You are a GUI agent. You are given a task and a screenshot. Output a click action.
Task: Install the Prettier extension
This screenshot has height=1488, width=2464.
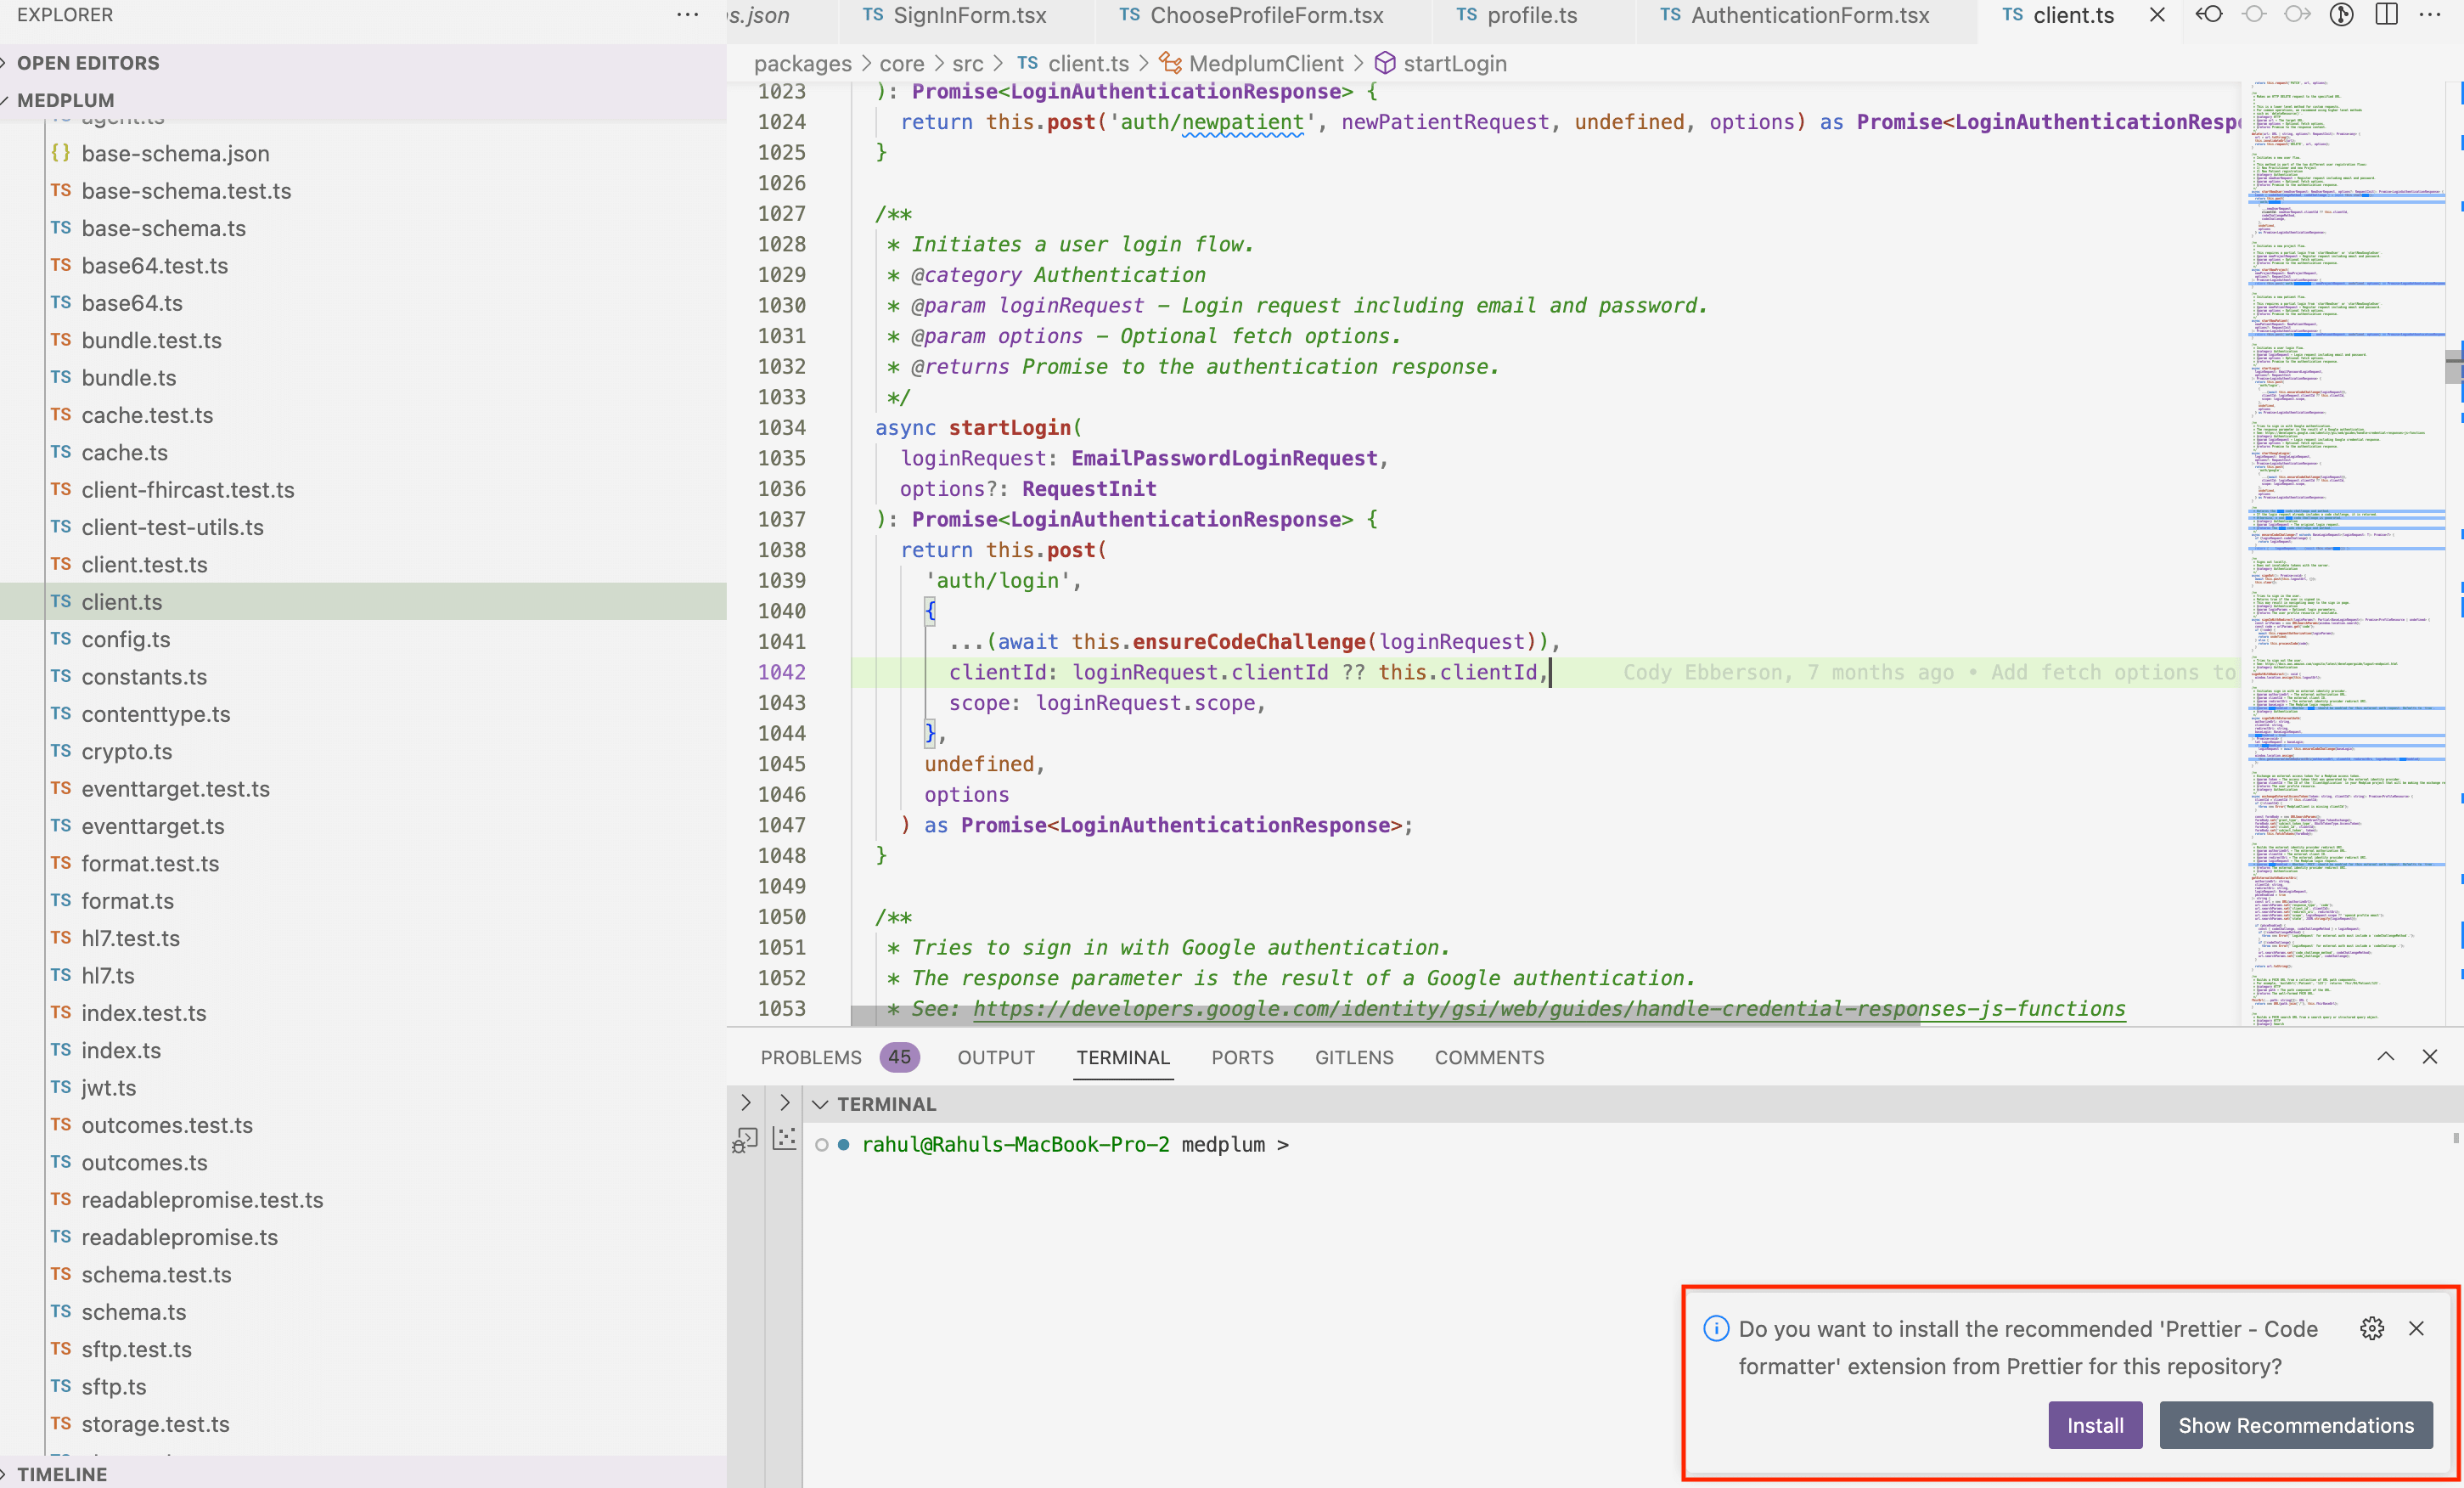[2094, 1425]
